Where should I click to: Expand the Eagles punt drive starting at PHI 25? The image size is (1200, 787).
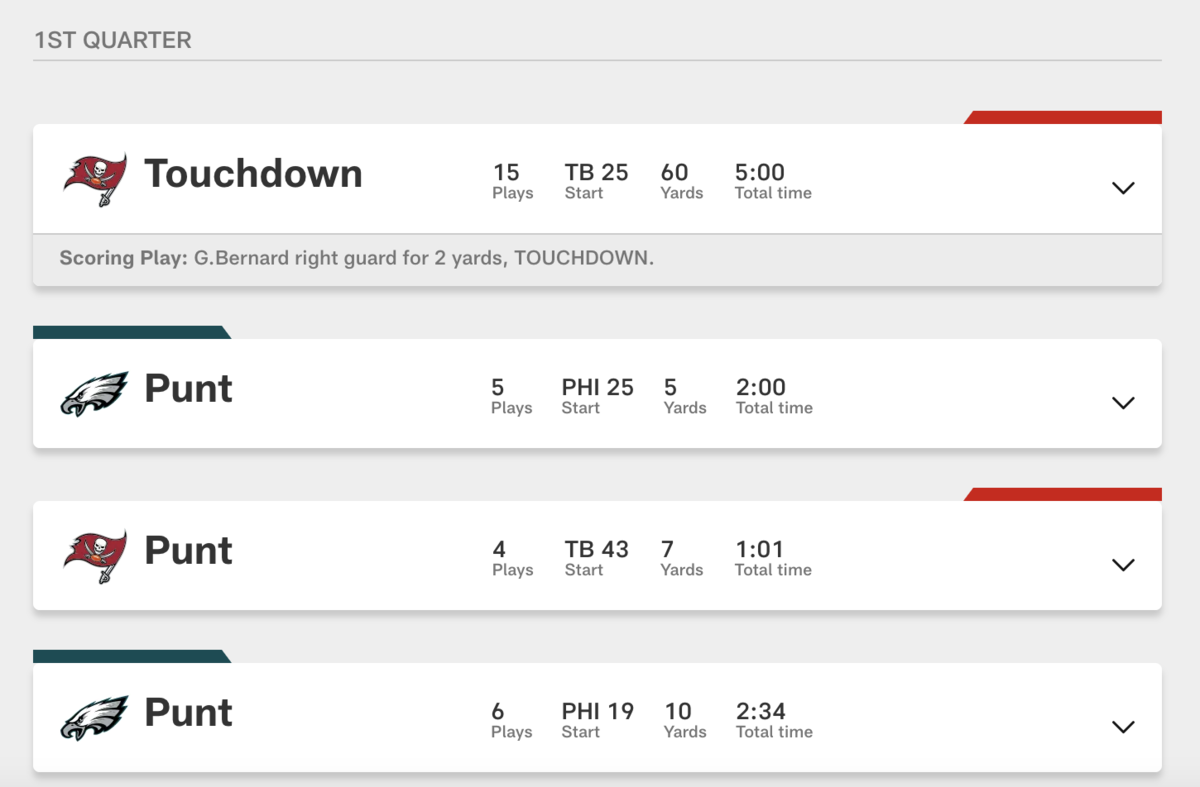coord(1123,403)
